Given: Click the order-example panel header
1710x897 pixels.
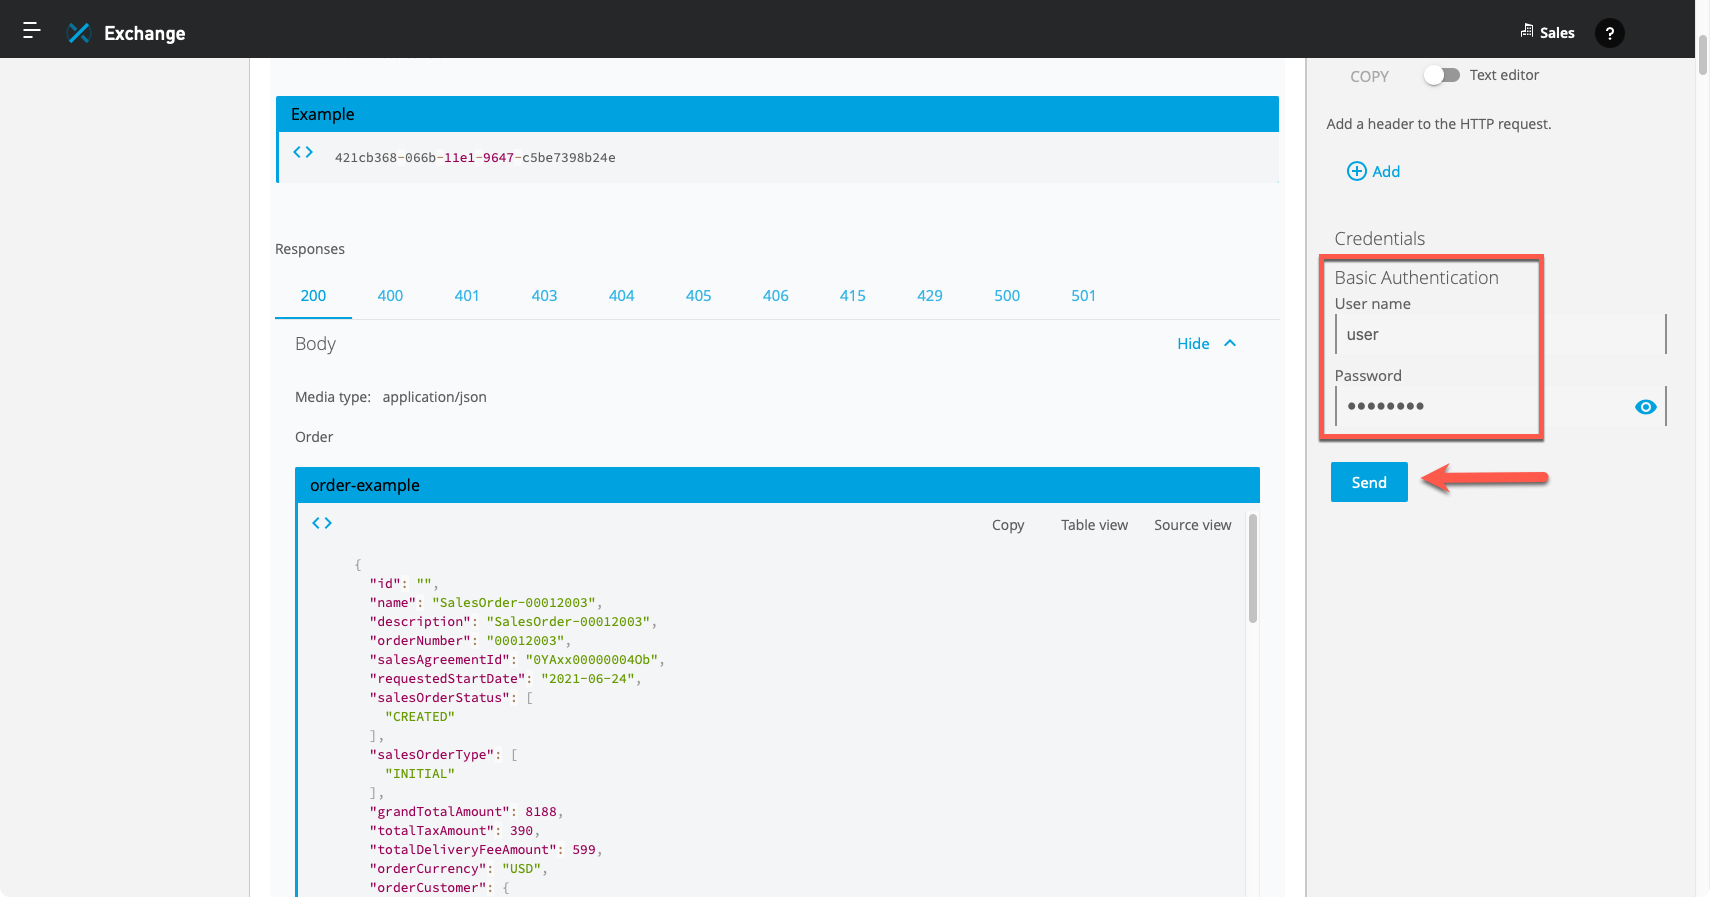Looking at the screenshot, I should coord(777,485).
